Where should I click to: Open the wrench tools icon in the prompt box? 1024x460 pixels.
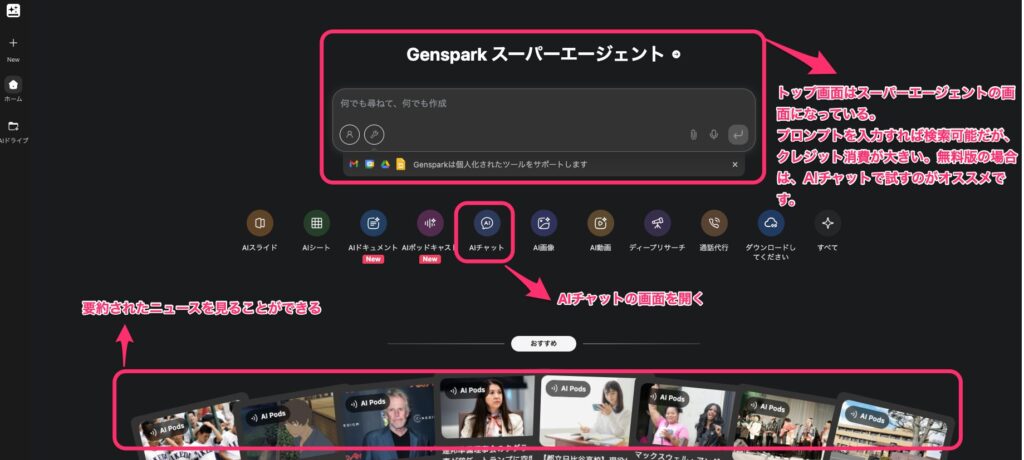click(x=374, y=135)
